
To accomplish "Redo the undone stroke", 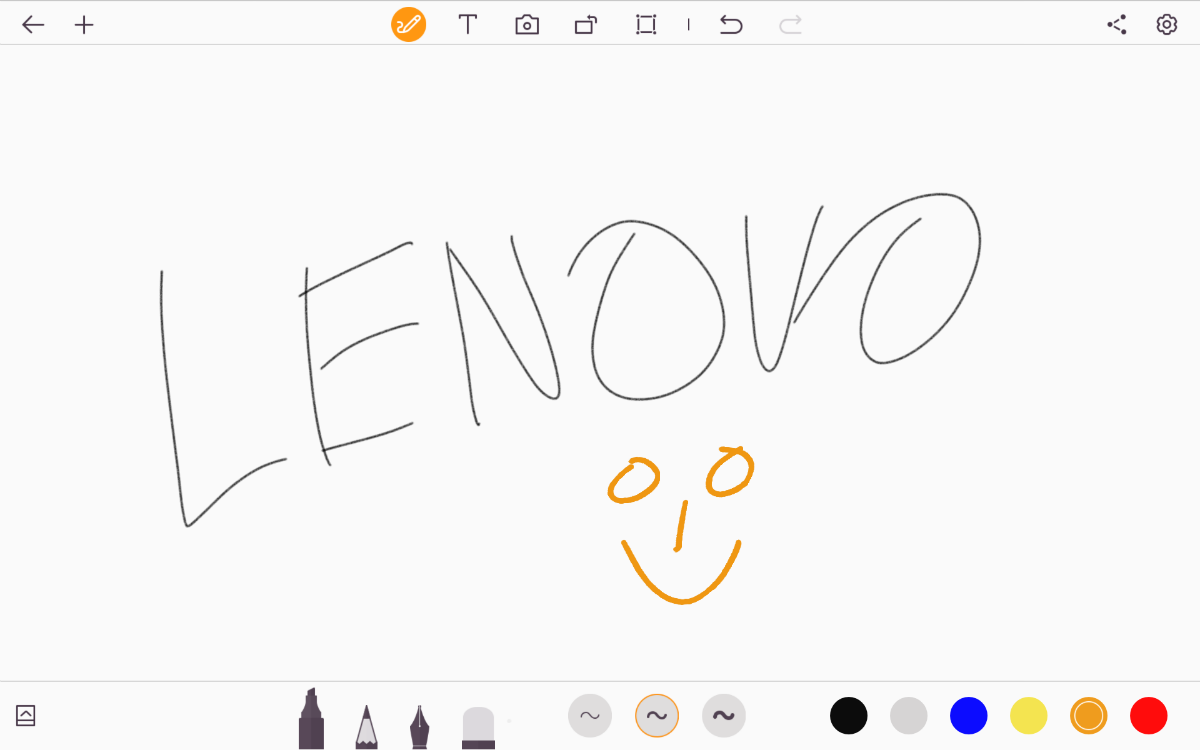I will 790,25.
